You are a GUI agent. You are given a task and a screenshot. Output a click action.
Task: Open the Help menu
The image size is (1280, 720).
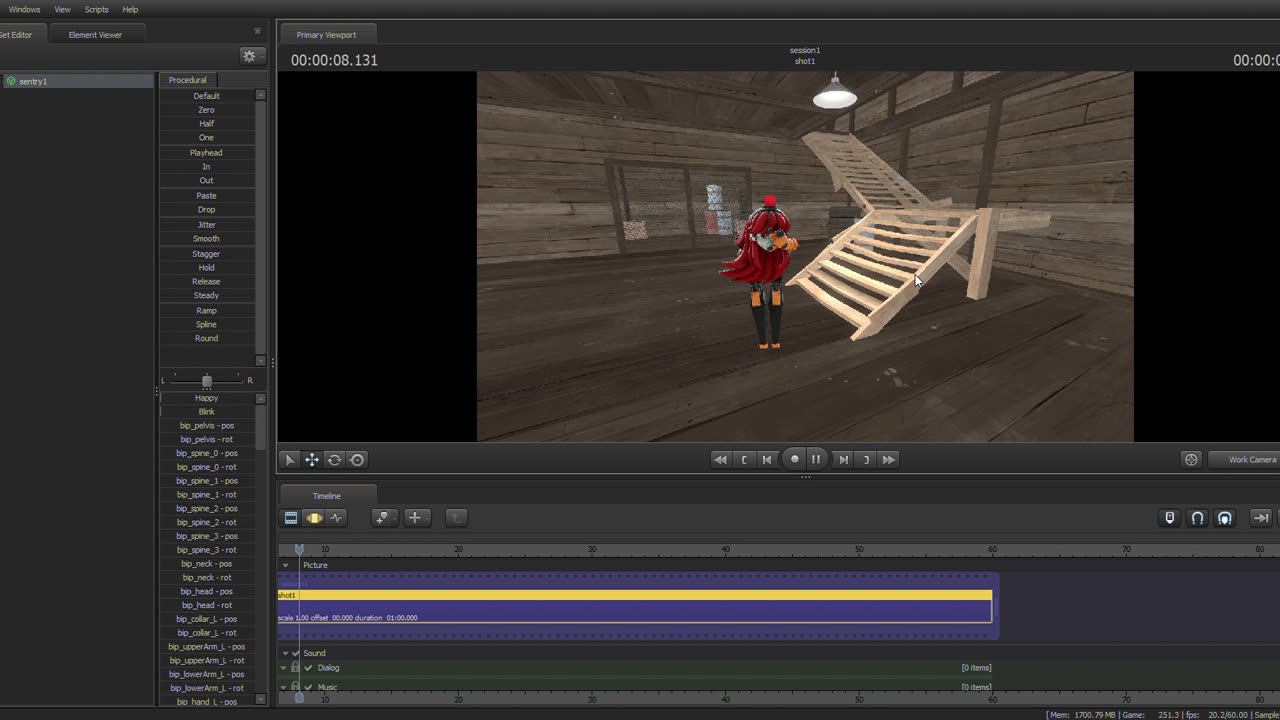pos(130,9)
